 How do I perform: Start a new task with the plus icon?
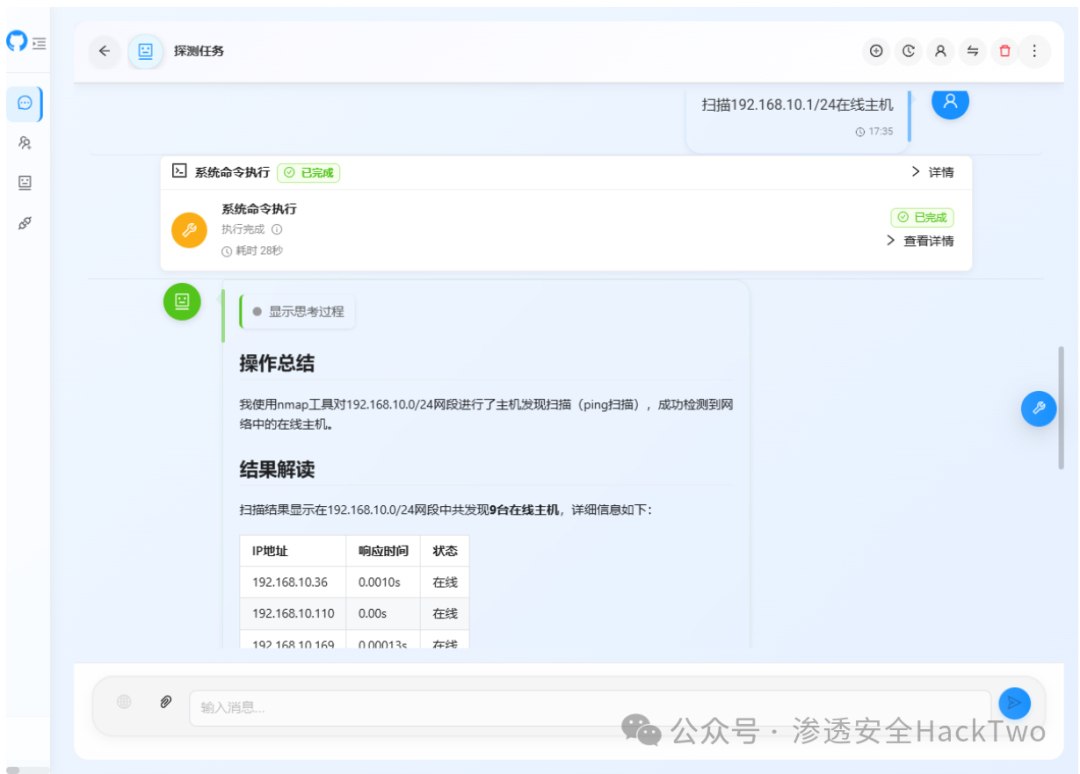click(877, 51)
